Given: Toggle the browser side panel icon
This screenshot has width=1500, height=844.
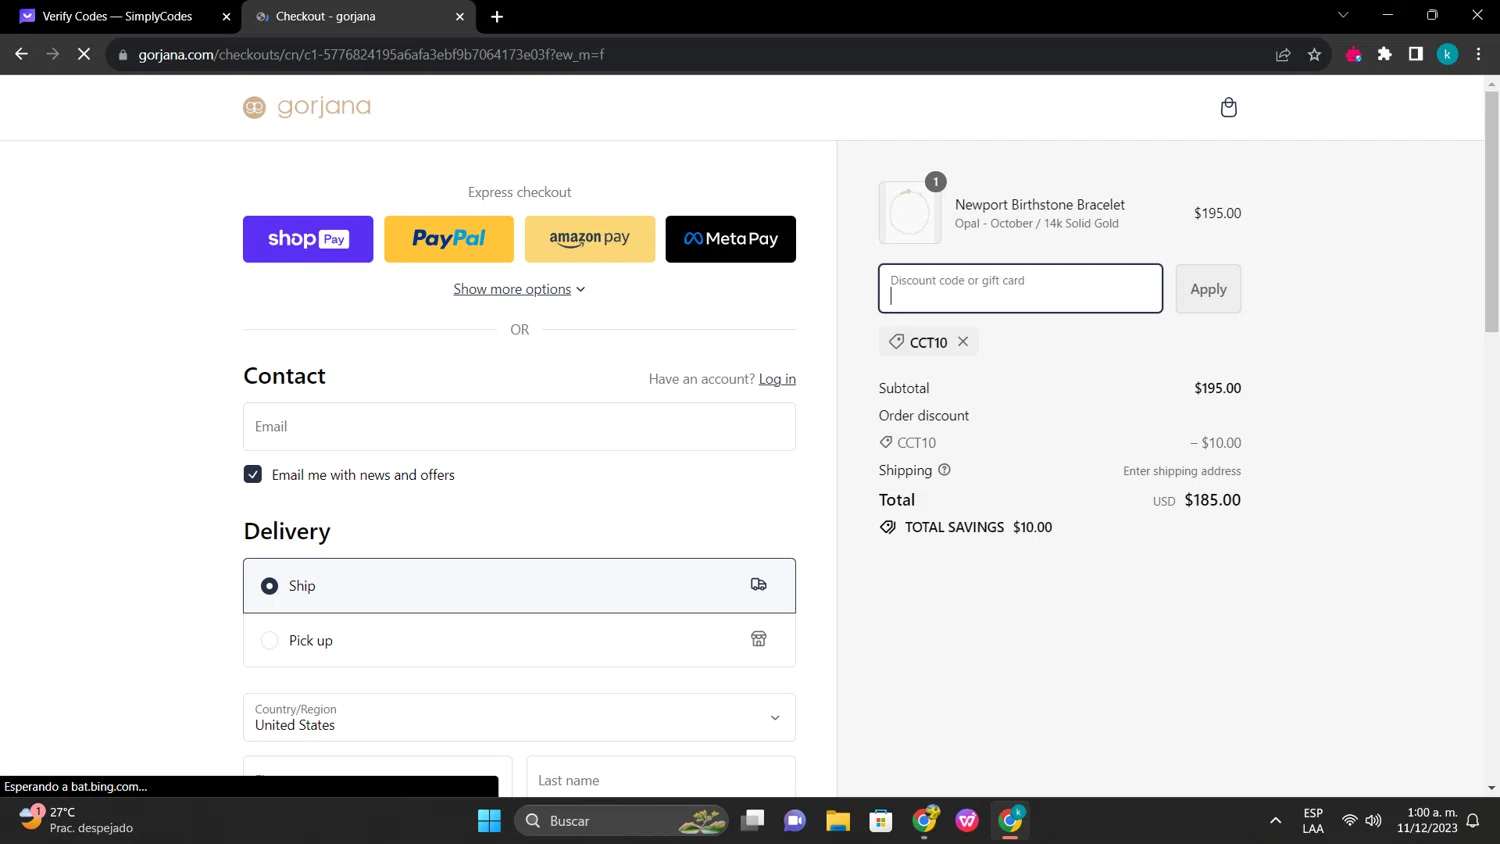Looking at the screenshot, I should point(1416,54).
